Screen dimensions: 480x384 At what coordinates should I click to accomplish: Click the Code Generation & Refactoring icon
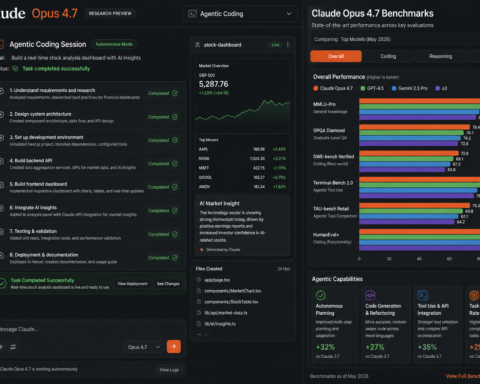pyautogui.click(x=370, y=295)
